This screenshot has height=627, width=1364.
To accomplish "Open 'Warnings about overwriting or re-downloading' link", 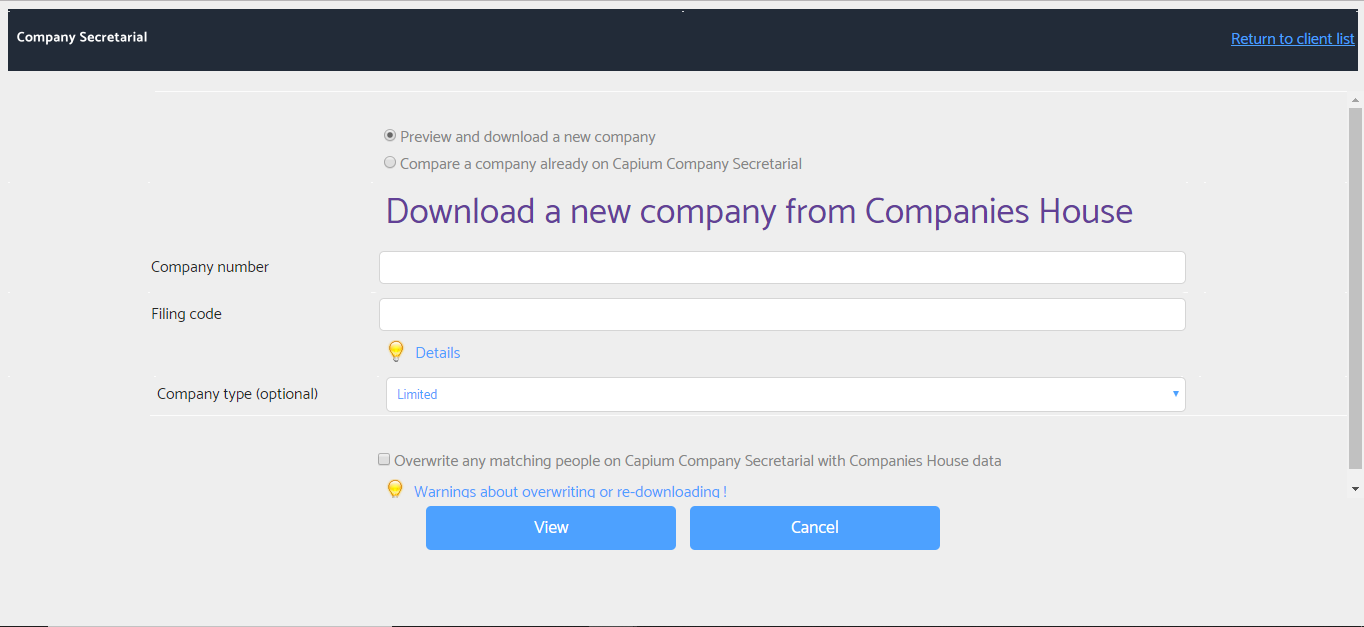I will (570, 491).
